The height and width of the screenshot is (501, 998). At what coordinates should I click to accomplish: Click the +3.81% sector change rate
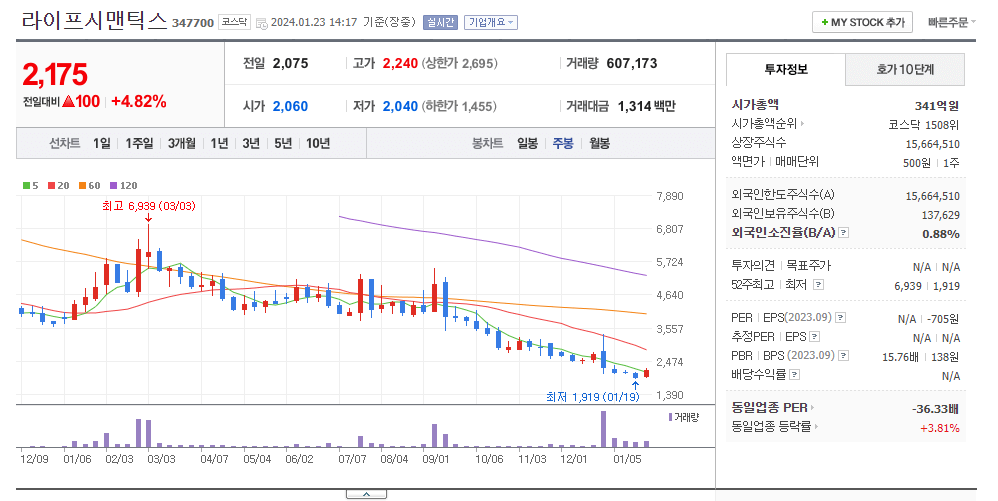point(939,428)
